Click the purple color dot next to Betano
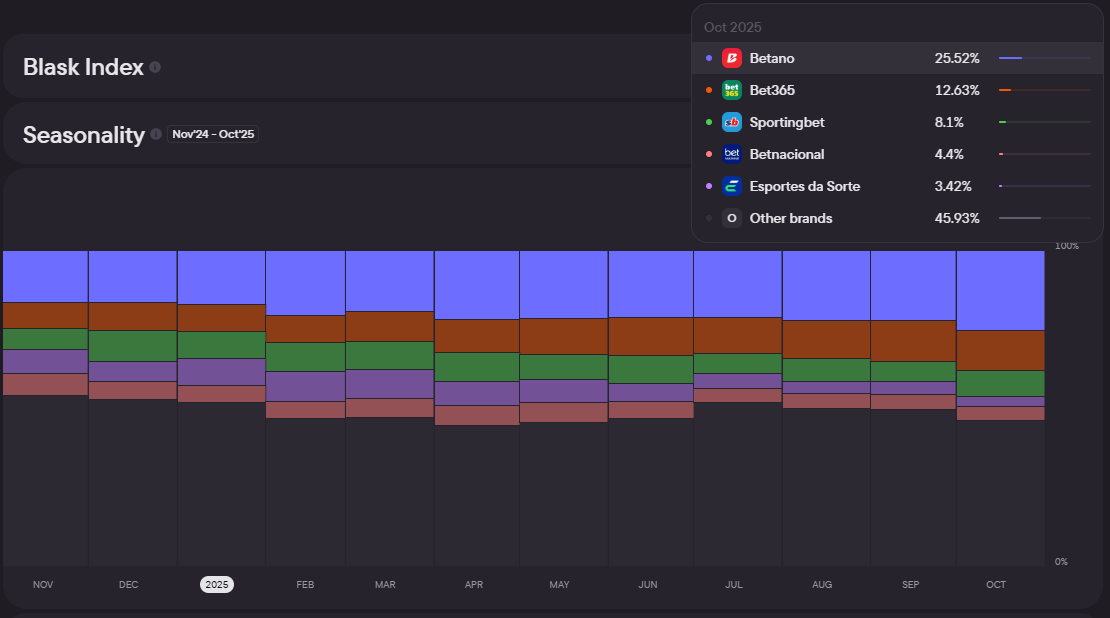Image resolution: width=1110 pixels, height=618 pixels. pos(709,58)
